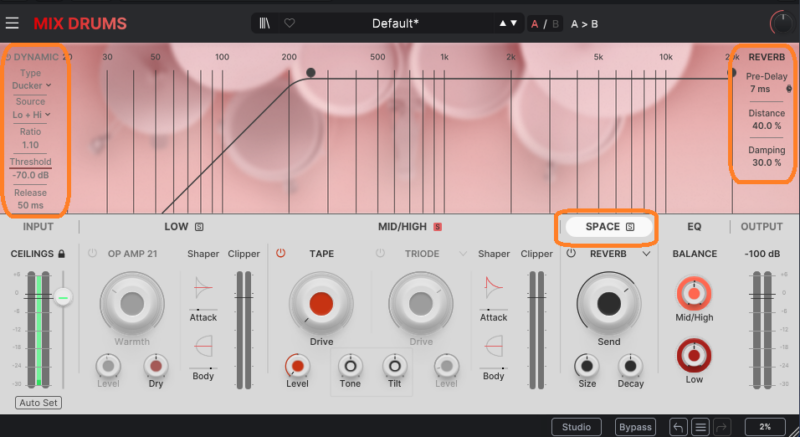Switch to the EQ tab
800x437 pixels.
(x=694, y=227)
